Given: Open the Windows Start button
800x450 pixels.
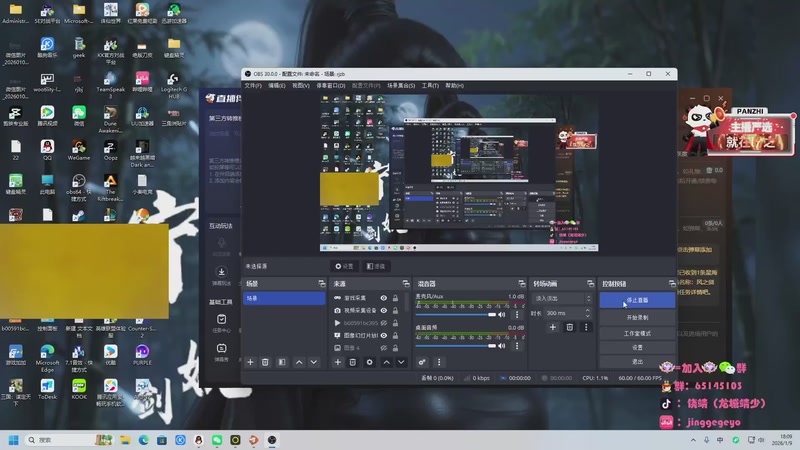Looking at the screenshot, I should (14, 440).
